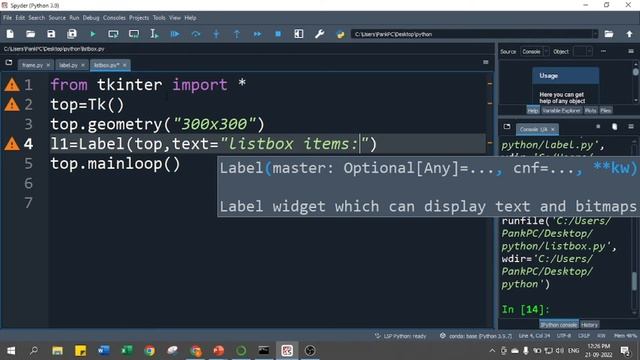Open Preferences using the wrench icon

coord(320,34)
